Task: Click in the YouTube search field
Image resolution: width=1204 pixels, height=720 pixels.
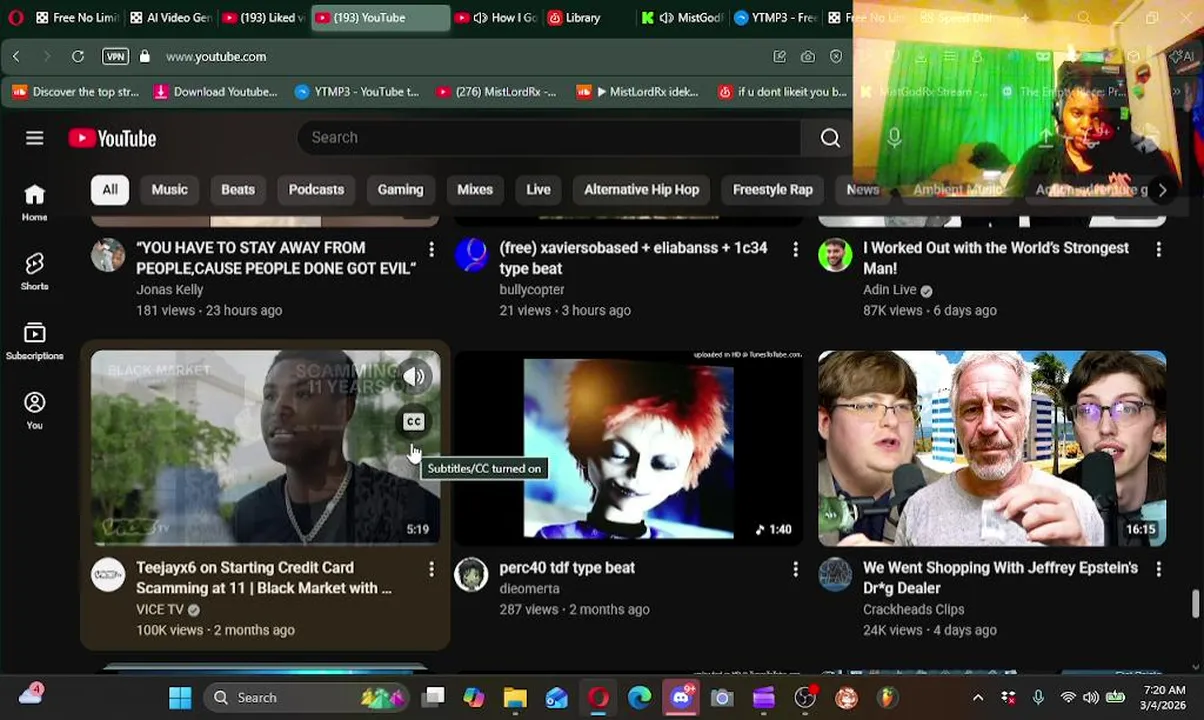Action: point(548,138)
